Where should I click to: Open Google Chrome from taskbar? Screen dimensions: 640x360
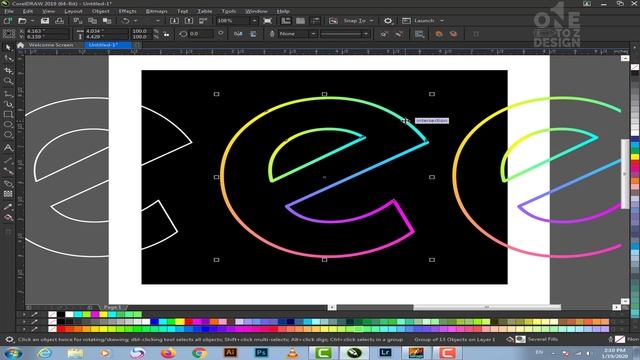199,352
